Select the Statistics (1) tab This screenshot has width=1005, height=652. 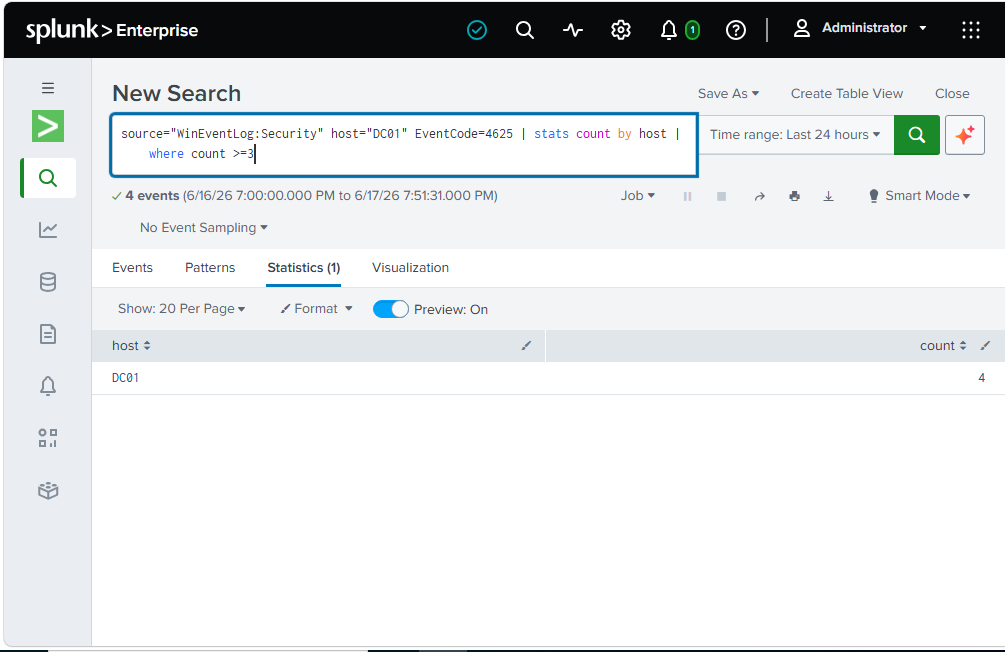304,267
